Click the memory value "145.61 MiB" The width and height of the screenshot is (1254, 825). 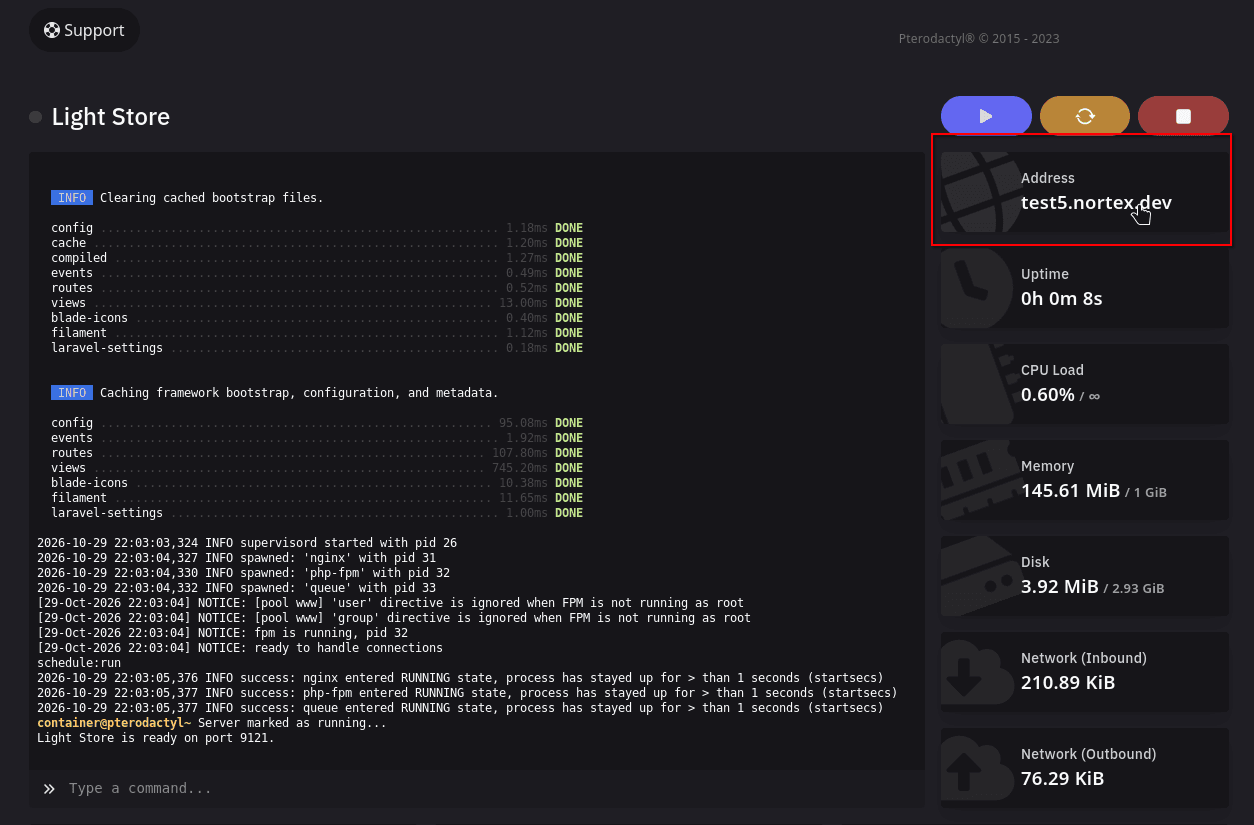pos(1070,491)
